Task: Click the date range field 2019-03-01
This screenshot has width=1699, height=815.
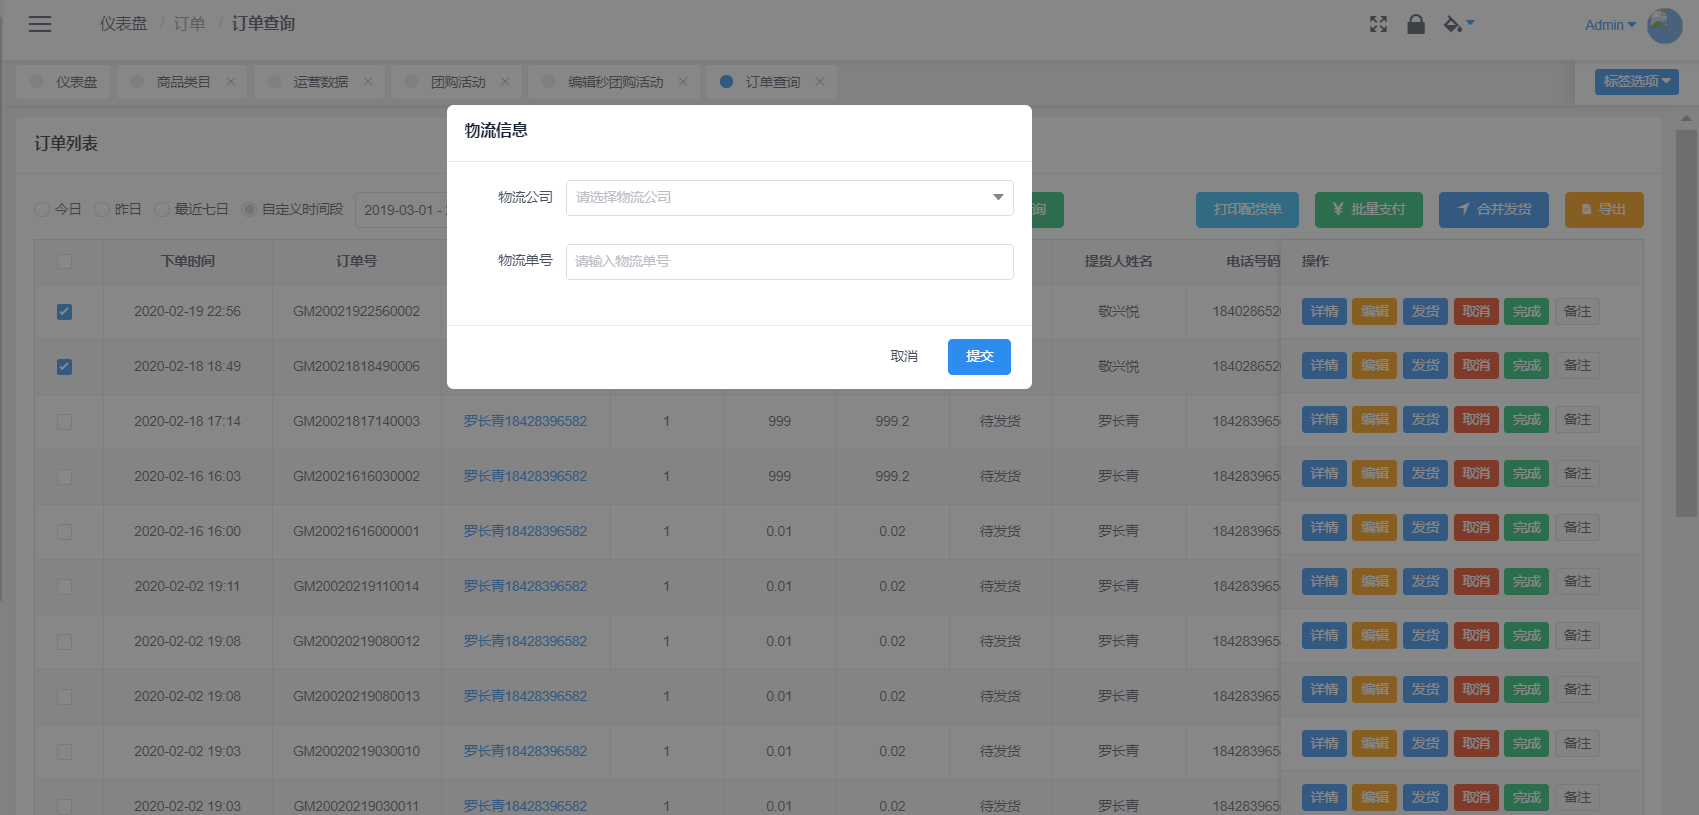Action: (x=401, y=210)
